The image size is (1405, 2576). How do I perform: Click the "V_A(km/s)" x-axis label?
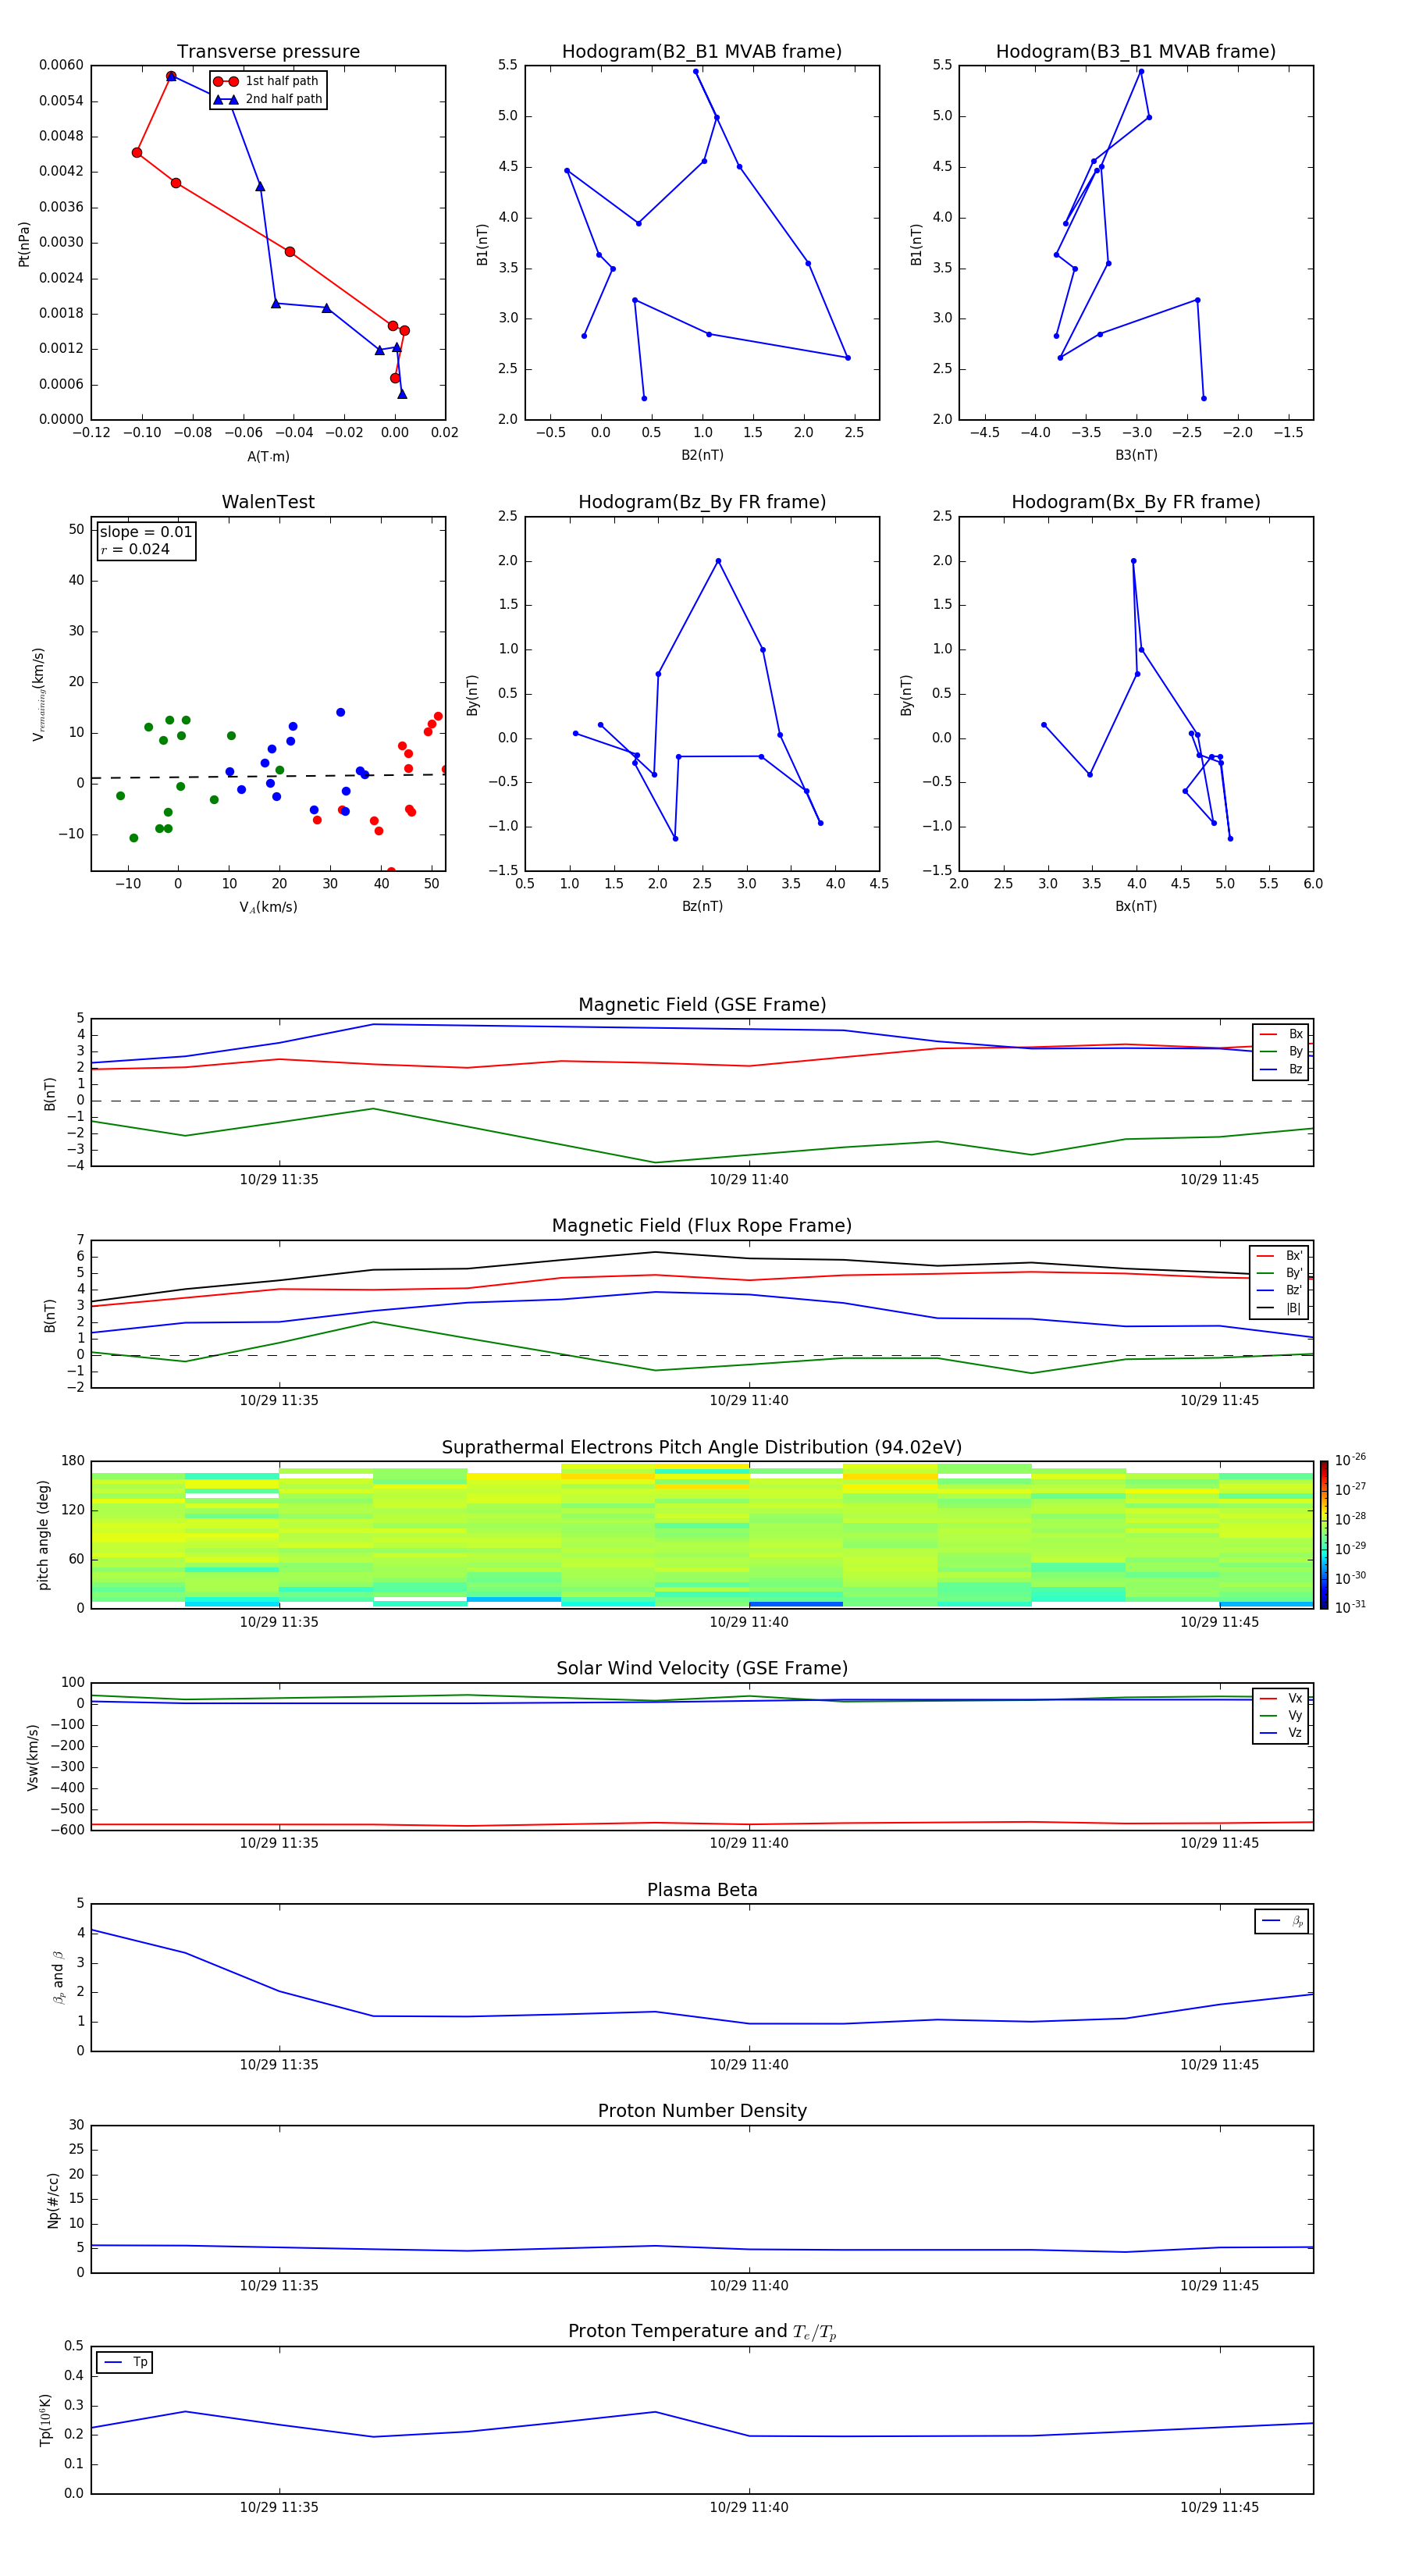click(268, 907)
